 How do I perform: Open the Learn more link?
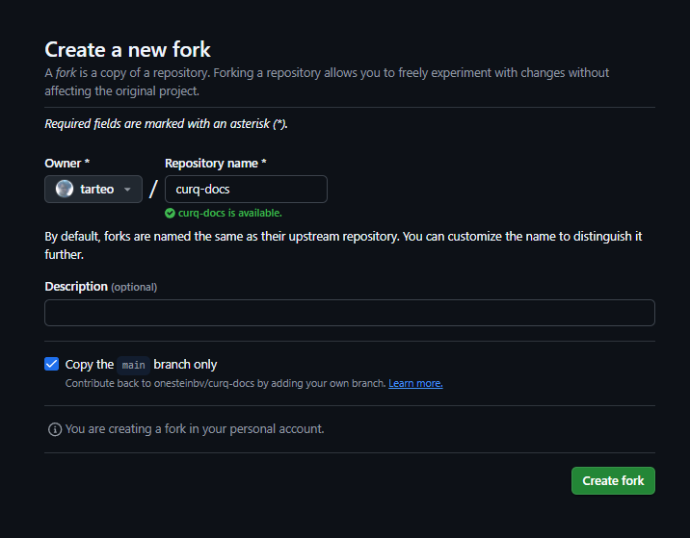coord(415,384)
